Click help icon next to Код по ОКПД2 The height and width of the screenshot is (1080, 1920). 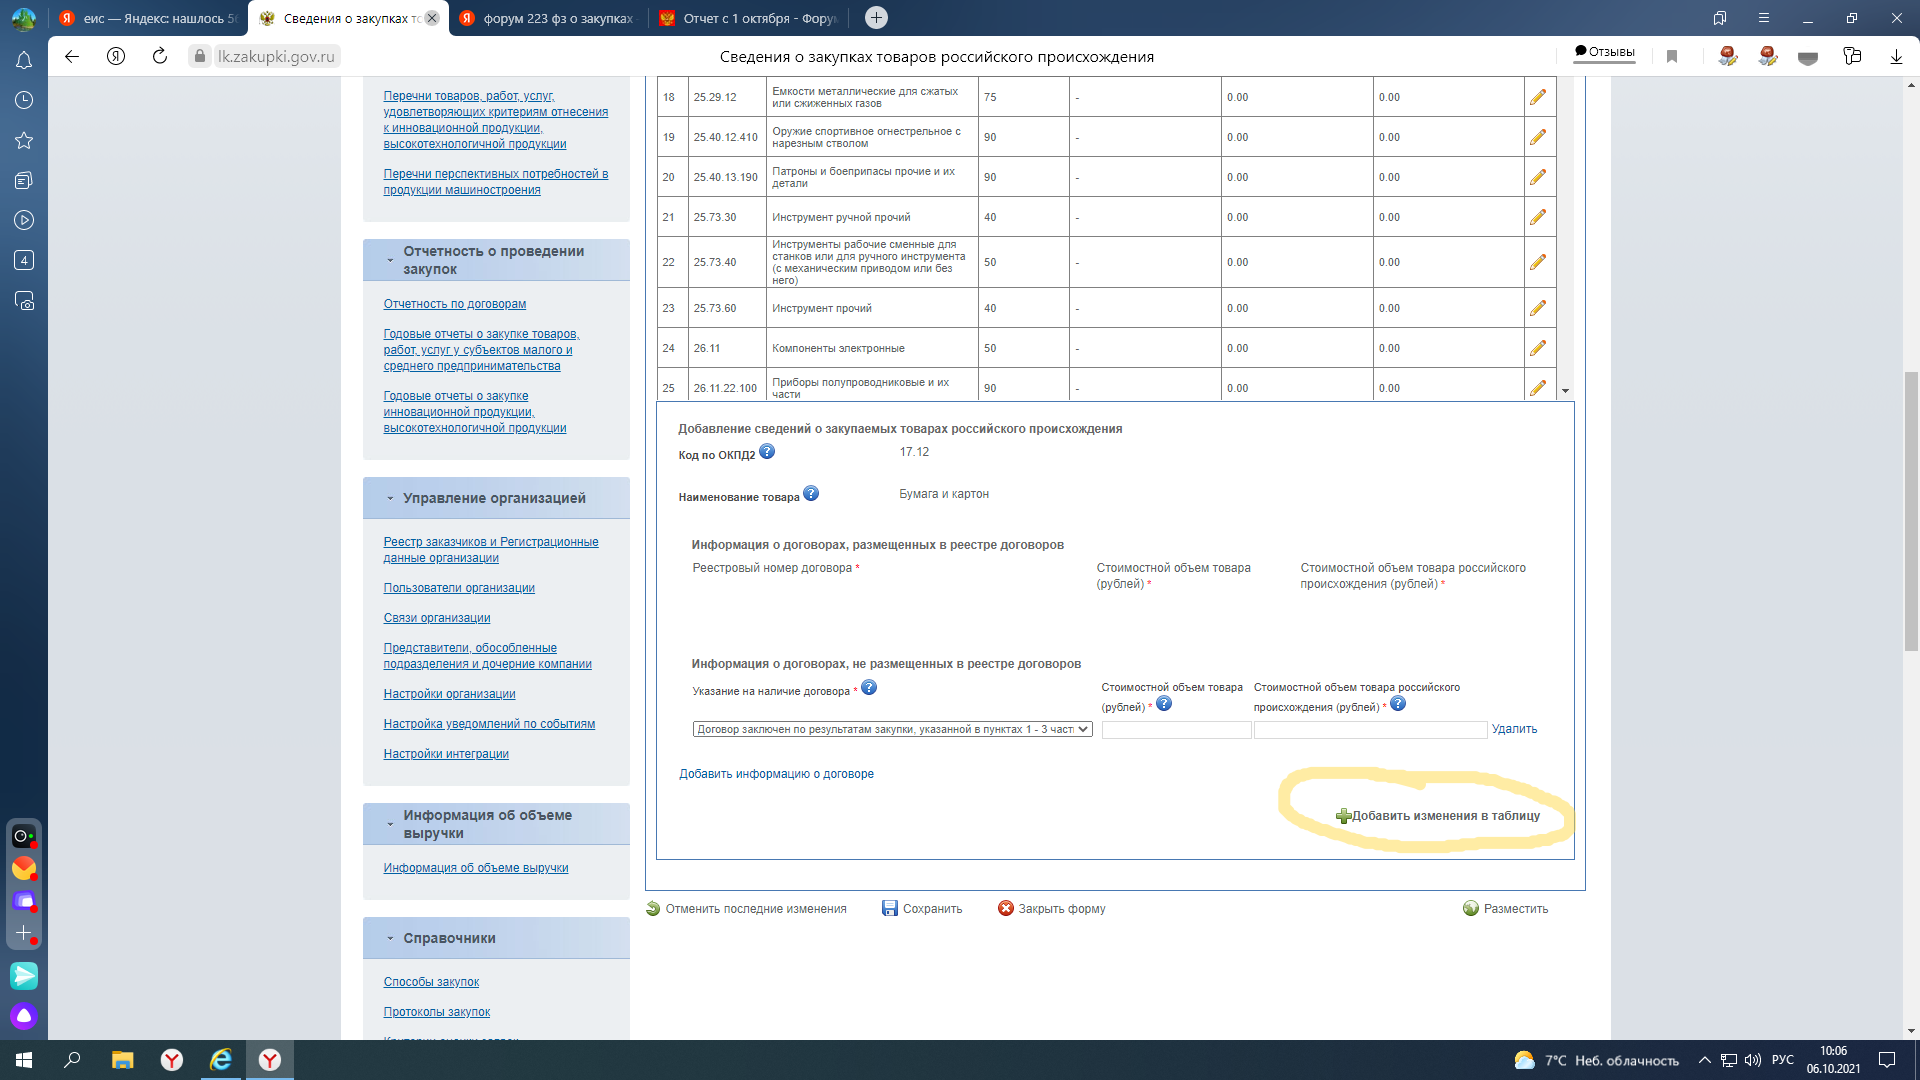[x=767, y=452]
